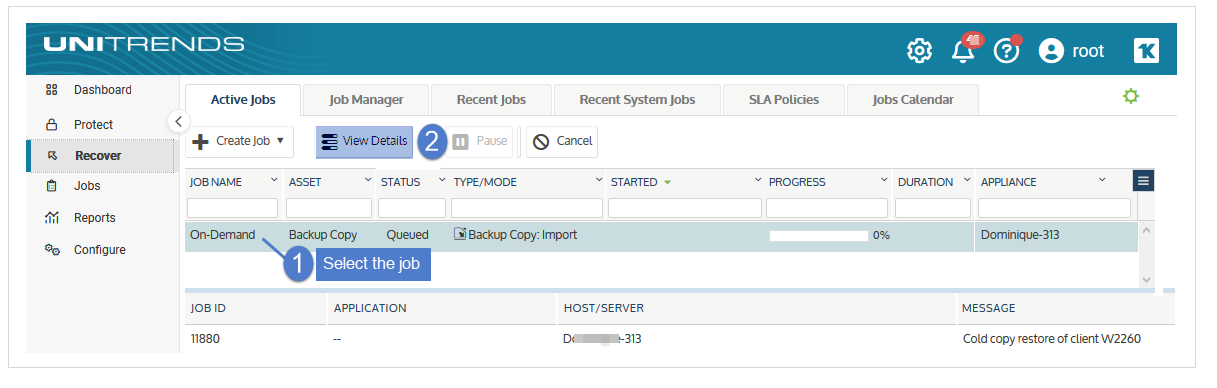Click the Dashboard sidebar icon

coord(52,90)
